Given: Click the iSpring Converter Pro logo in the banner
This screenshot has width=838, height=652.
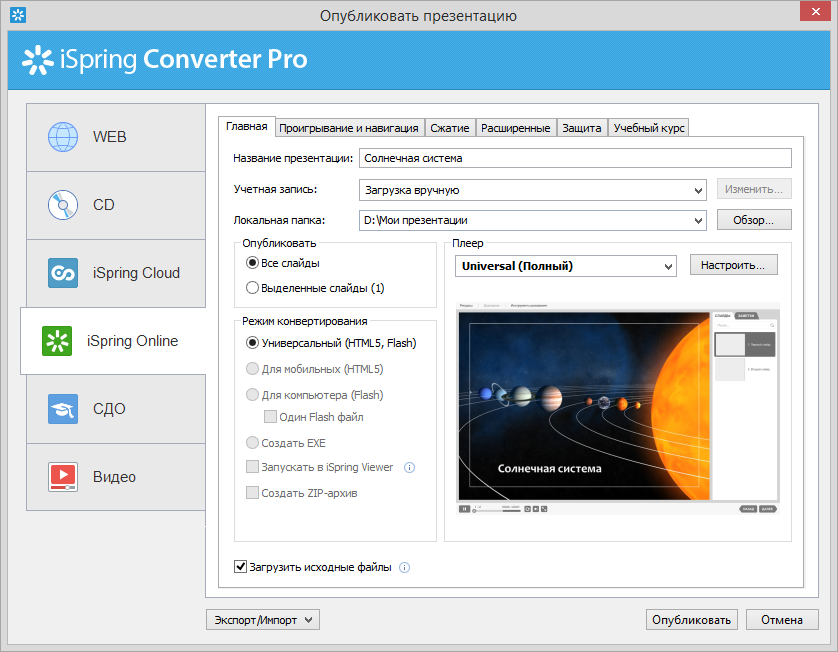Looking at the screenshot, I should [165, 59].
